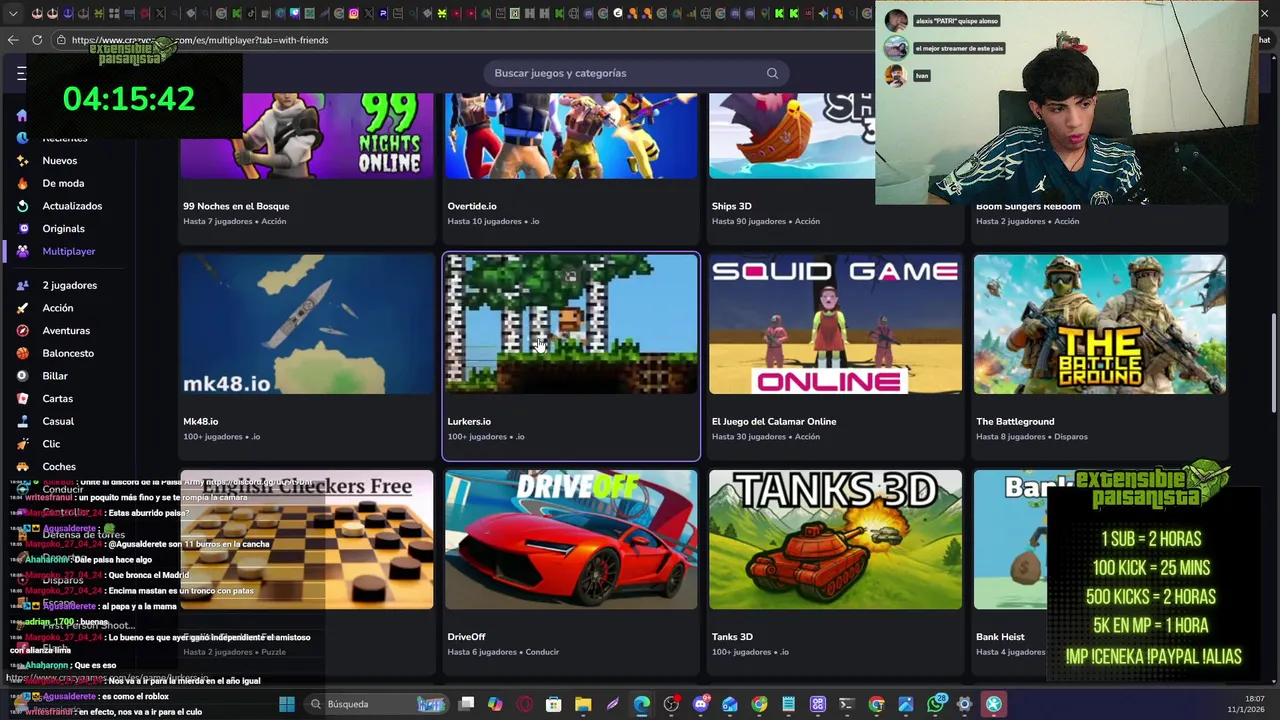This screenshot has width=1280, height=720.
Task: Click the "Ships 3D" game title
Action: (731, 206)
